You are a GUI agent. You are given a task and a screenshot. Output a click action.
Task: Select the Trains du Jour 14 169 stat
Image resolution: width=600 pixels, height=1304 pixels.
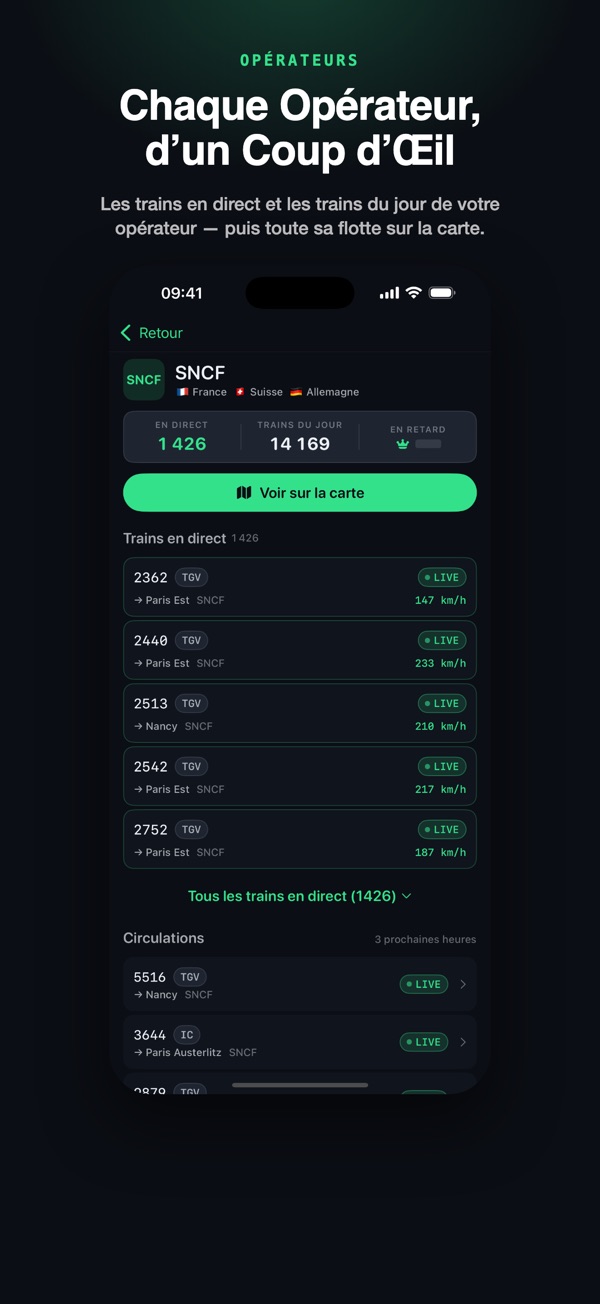(x=300, y=437)
